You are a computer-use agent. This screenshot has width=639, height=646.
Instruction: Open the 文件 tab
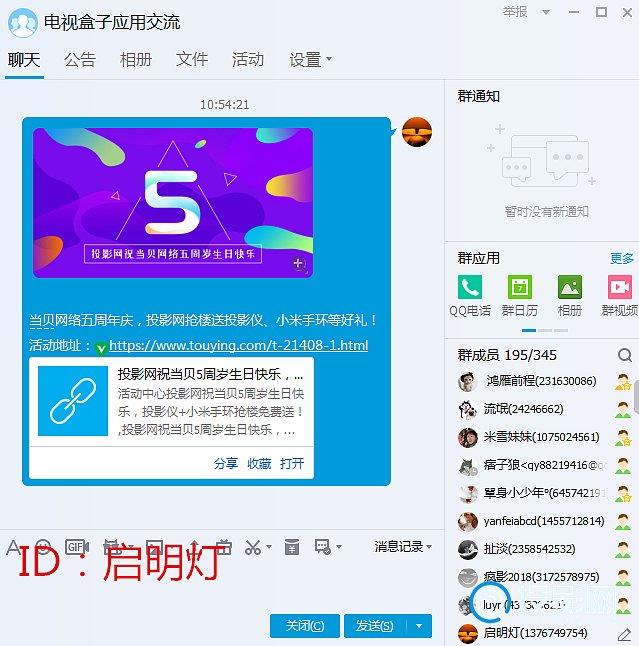click(192, 60)
